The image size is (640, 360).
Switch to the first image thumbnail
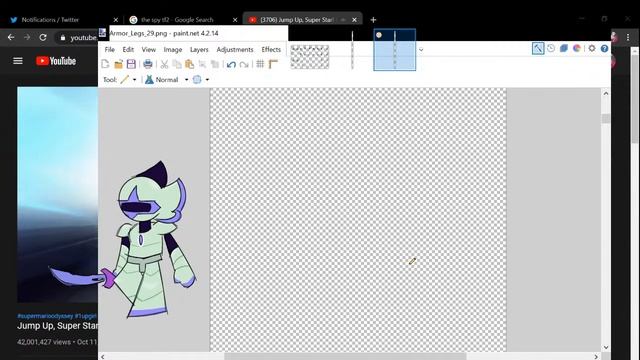[x=309, y=57]
